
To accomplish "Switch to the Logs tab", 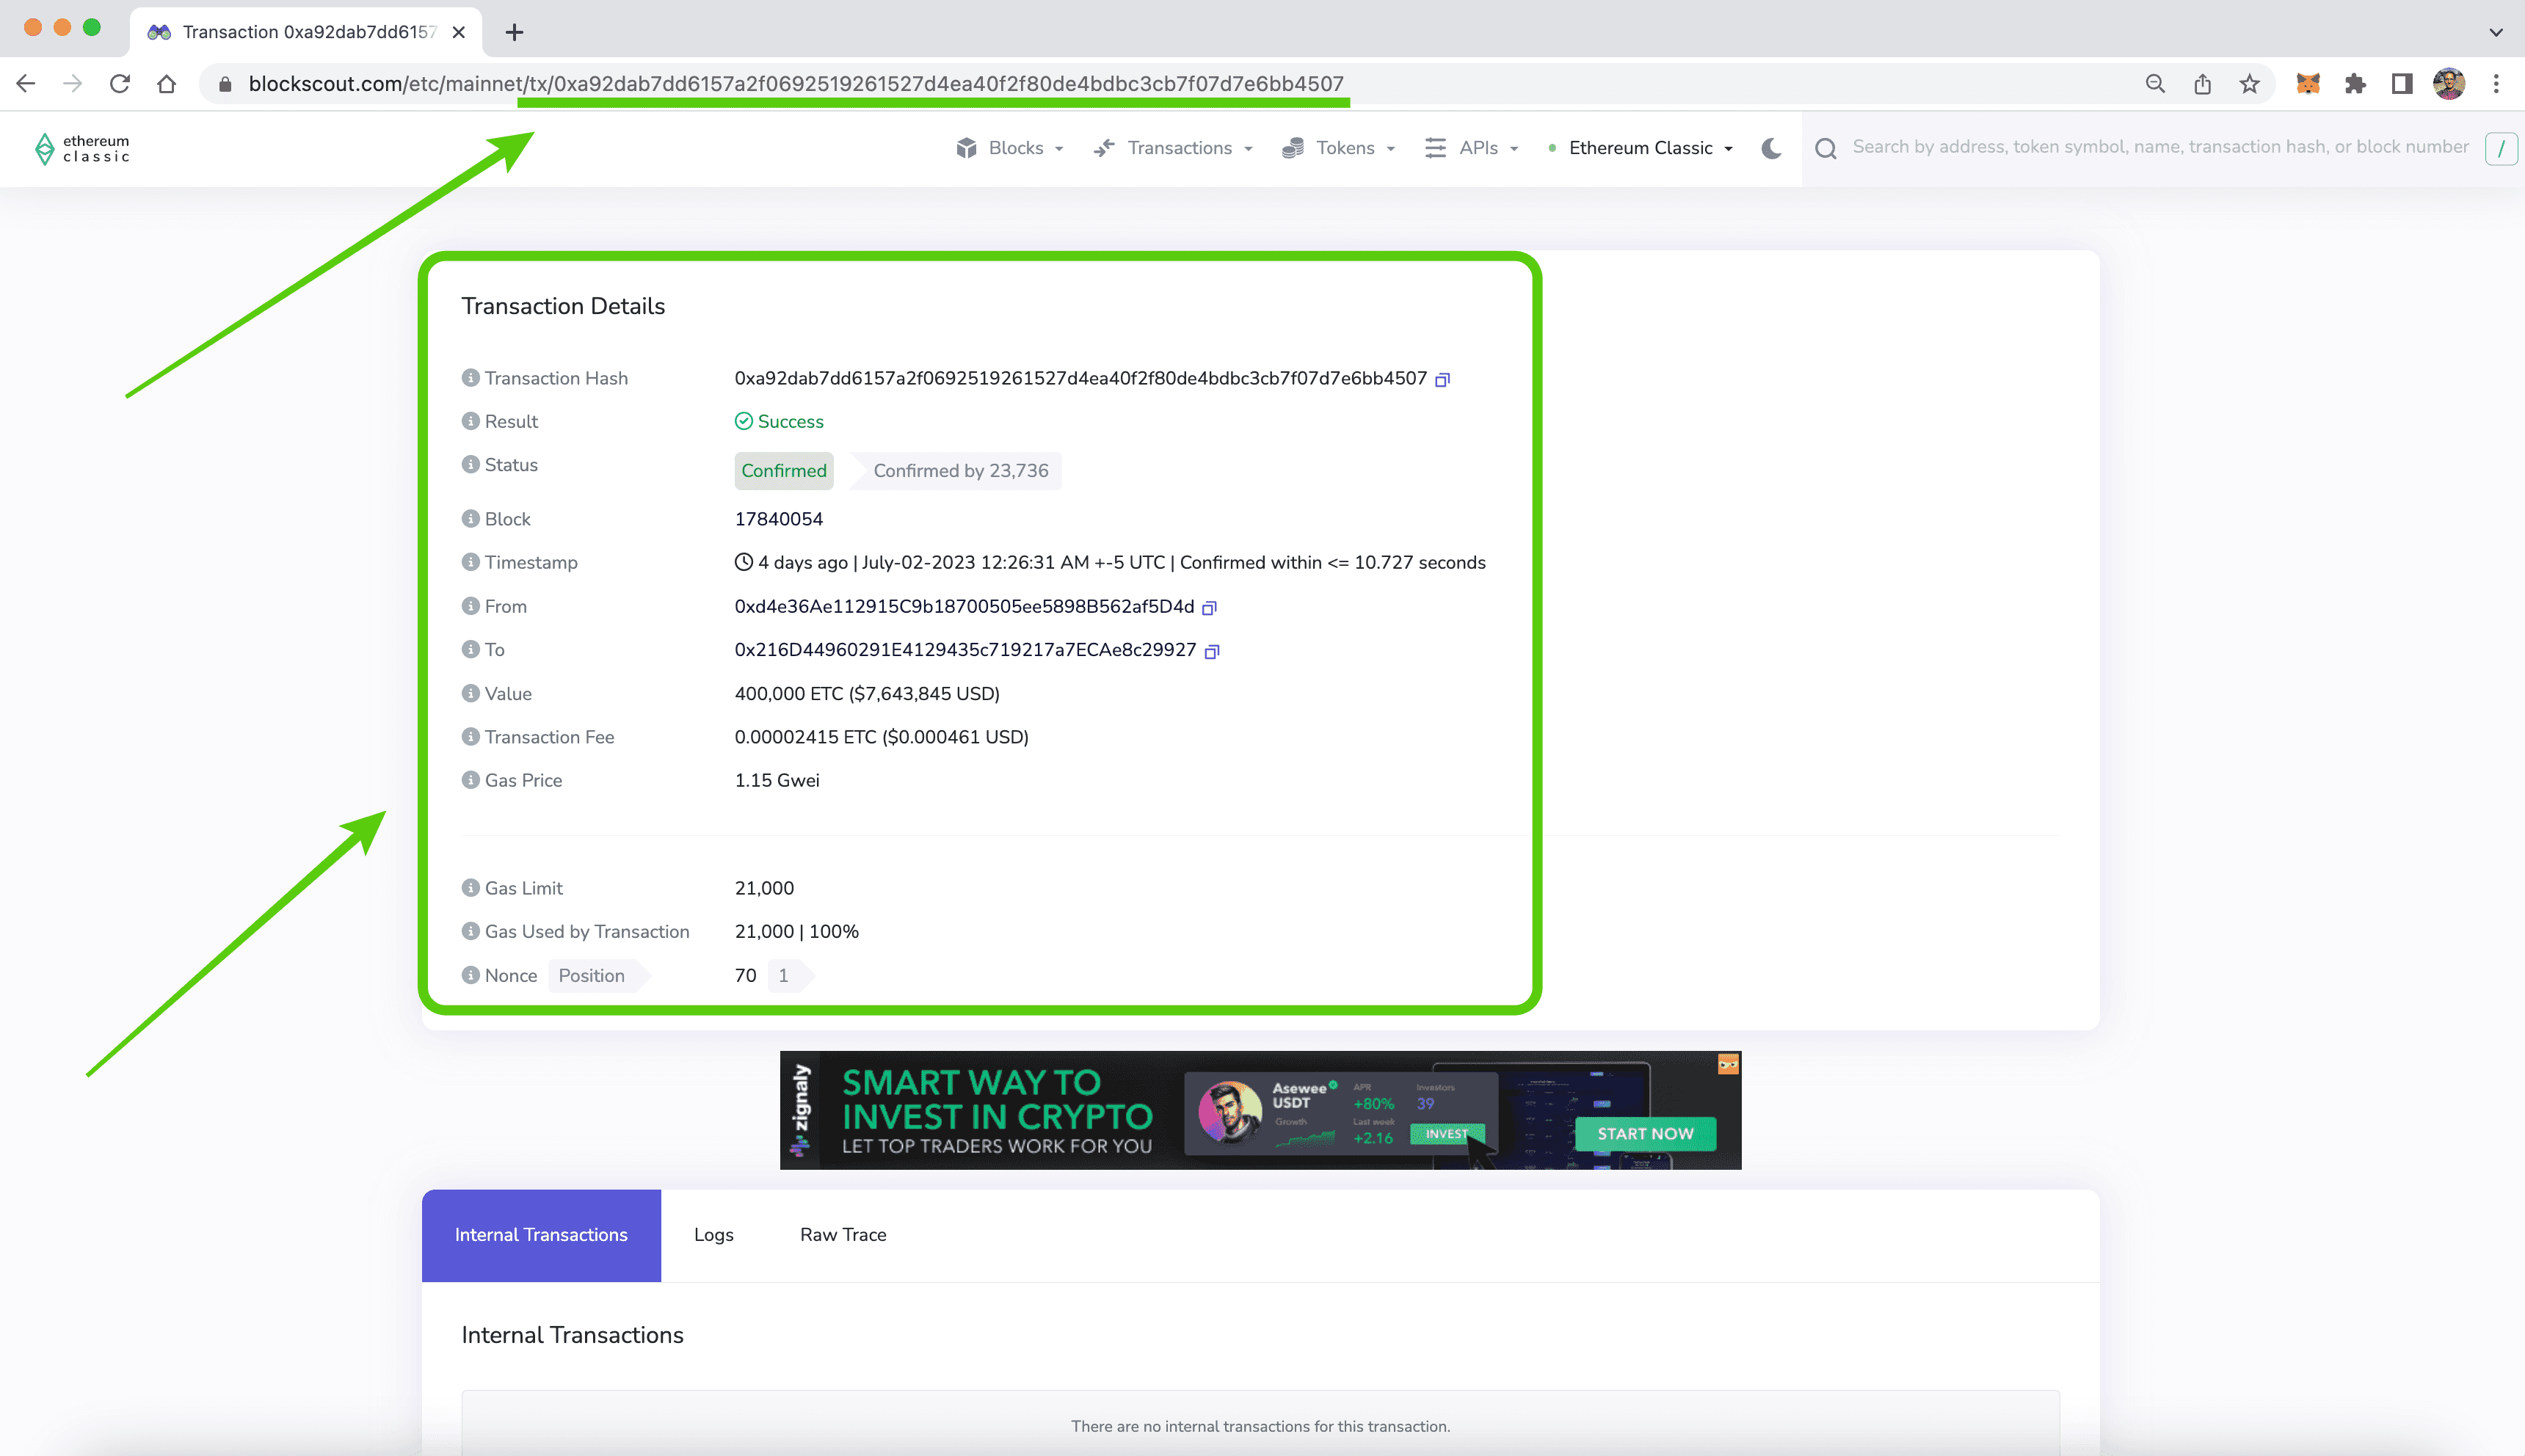I will (x=713, y=1235).
